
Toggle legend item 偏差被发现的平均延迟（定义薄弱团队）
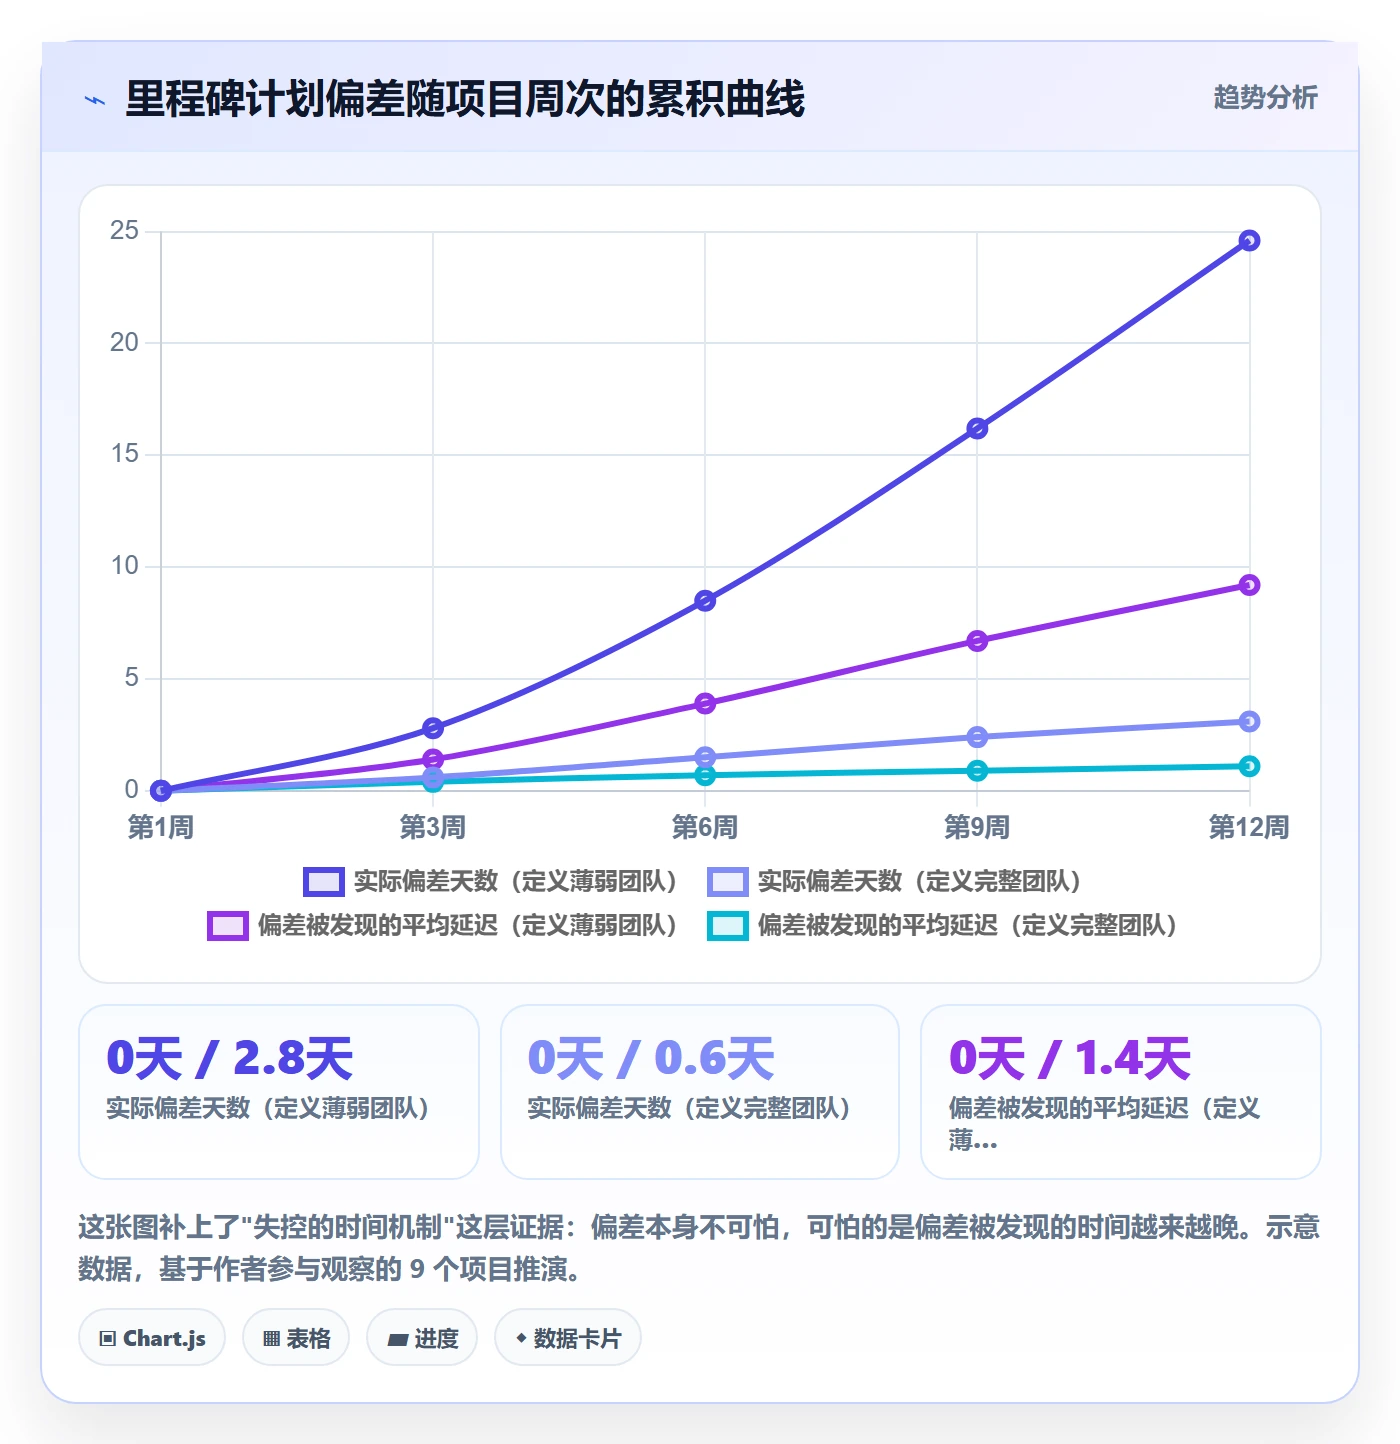coord(443,925)
